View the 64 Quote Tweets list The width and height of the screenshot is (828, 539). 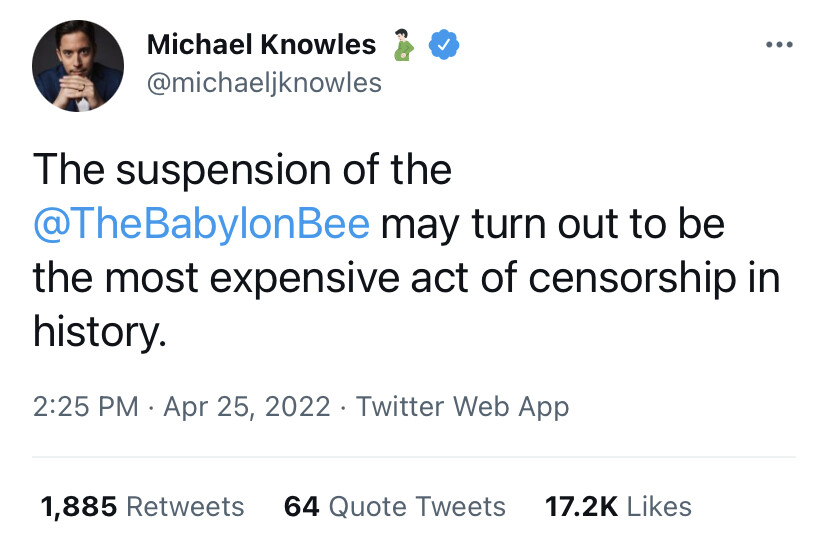(x=394, y=507)
